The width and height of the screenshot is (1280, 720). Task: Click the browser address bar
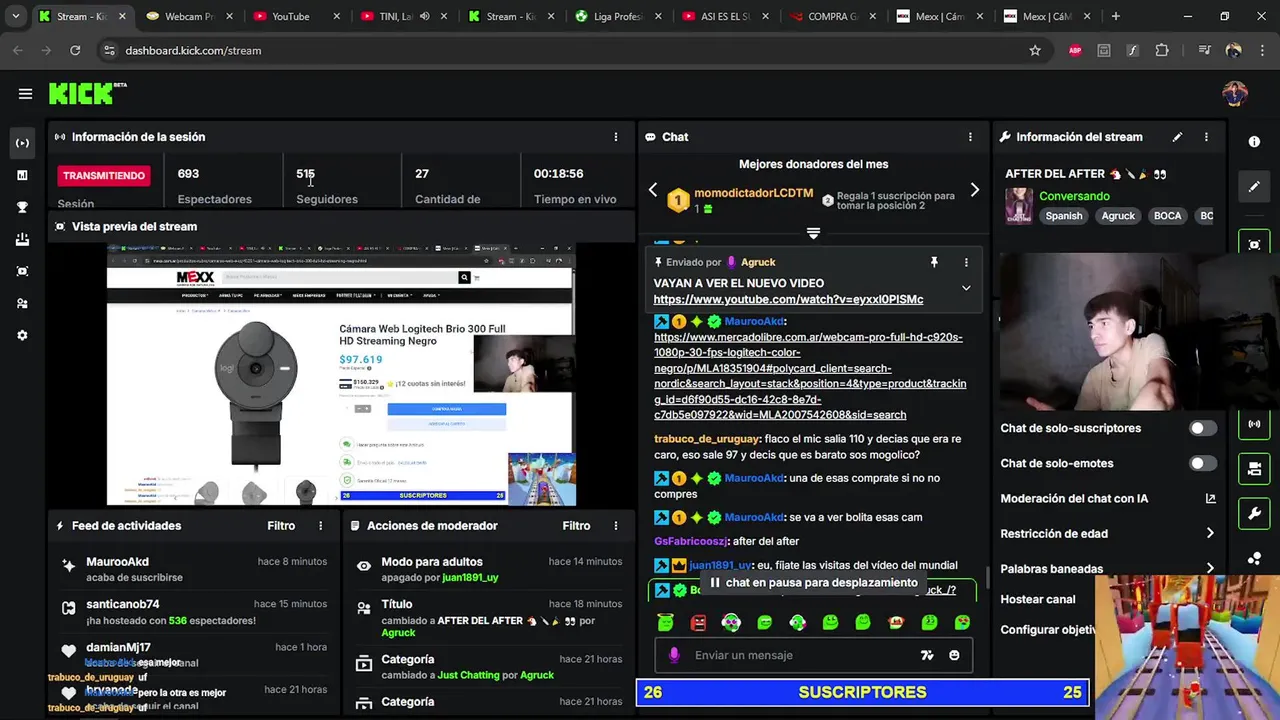(x=560, y=50)
